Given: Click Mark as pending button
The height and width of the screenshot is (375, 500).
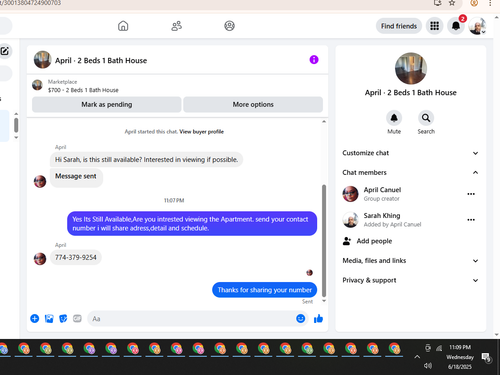Looking at the screenshot, I should pyautogui.click(x=107, y=104).
